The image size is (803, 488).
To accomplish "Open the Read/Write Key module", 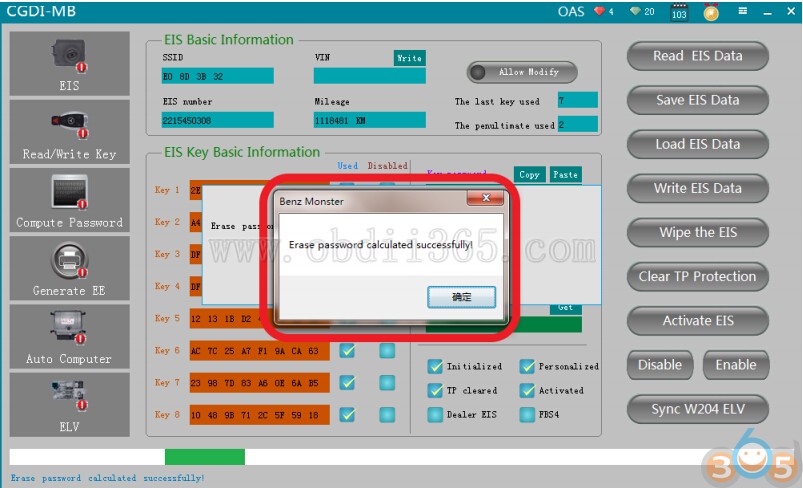I will click(x=69, y=132).
